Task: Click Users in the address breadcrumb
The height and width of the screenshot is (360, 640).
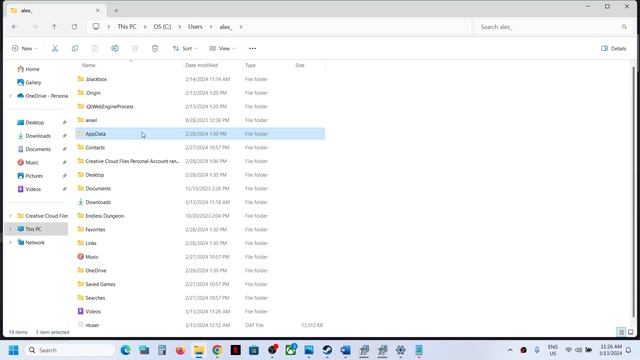Action: (195, 27)
